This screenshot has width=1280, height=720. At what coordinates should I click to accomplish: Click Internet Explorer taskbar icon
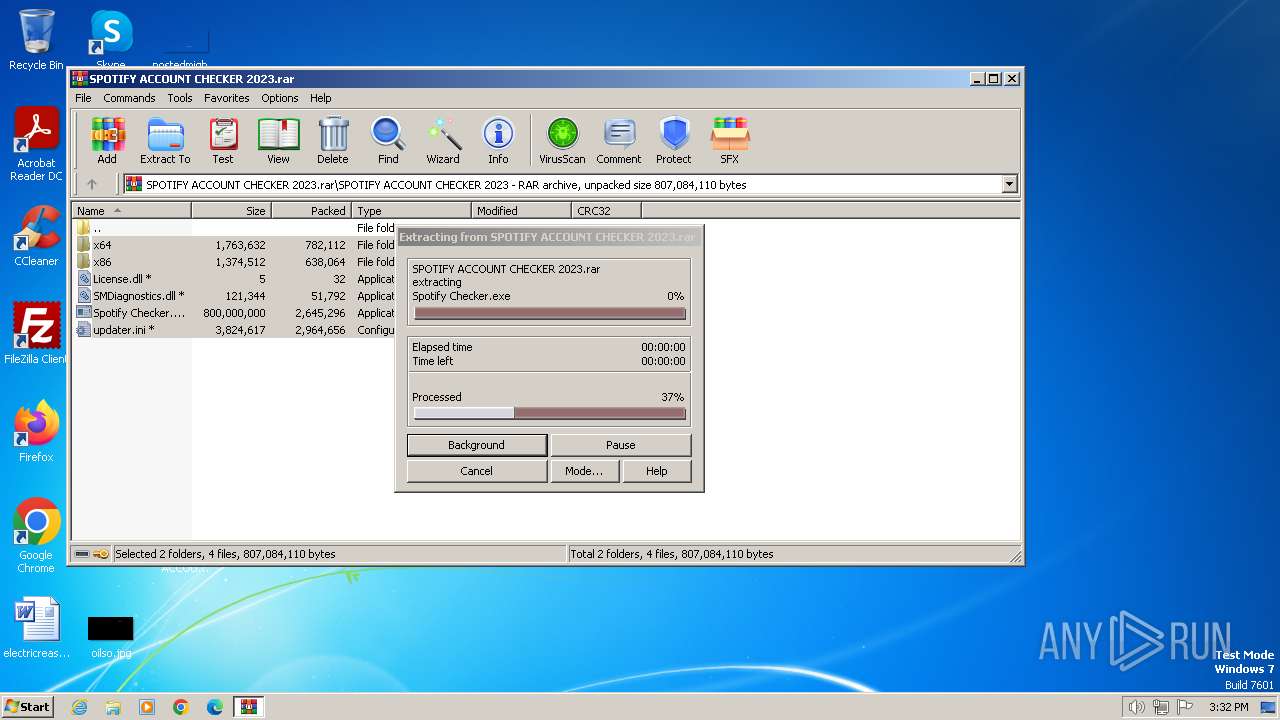(79, 707)
